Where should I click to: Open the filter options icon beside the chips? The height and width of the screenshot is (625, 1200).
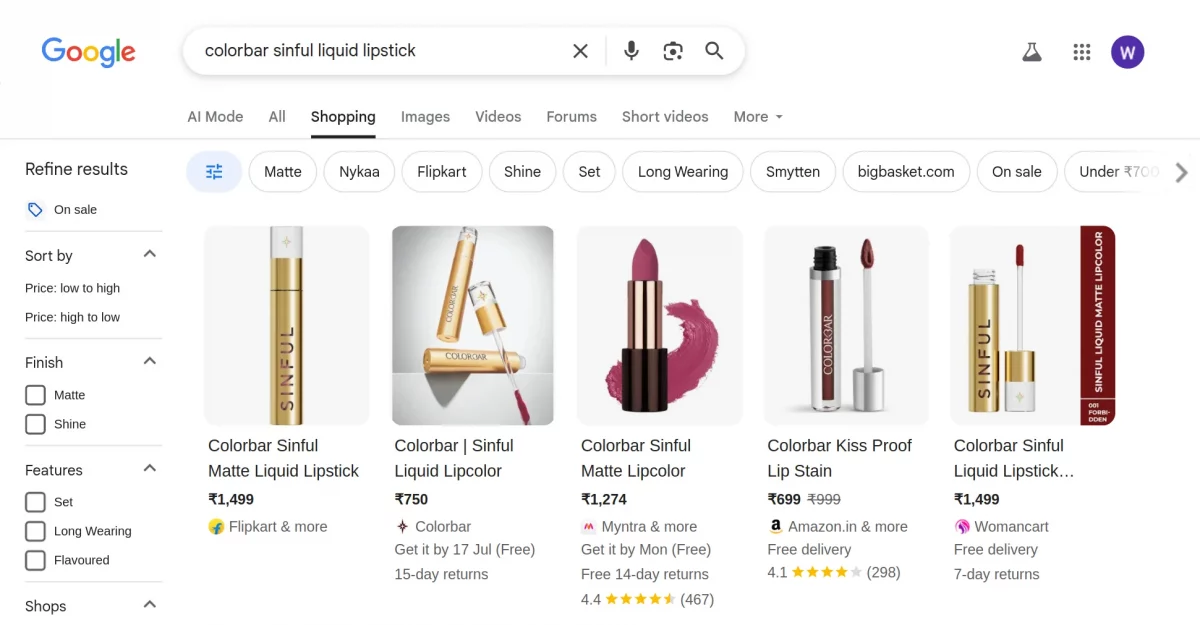click(x=213, y=171)
